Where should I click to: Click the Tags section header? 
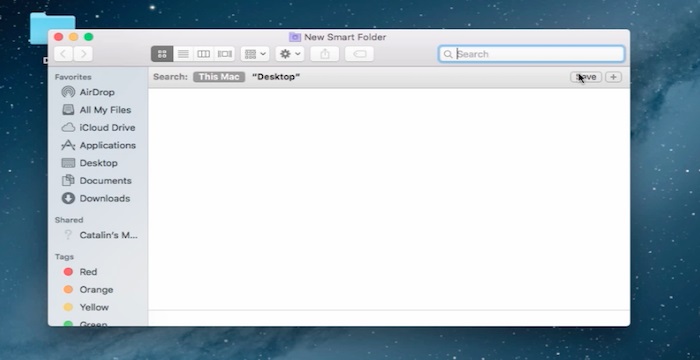pos(64,257)
